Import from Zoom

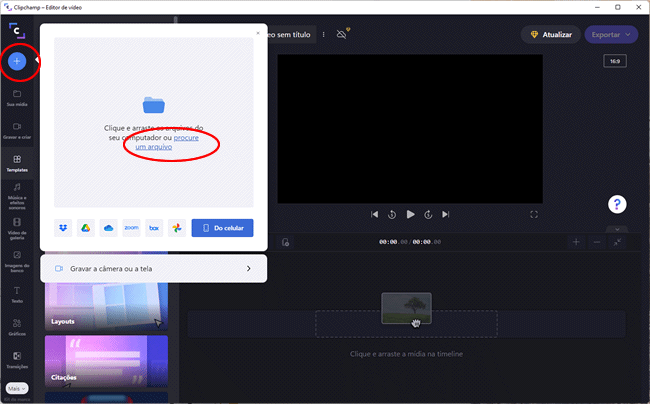click(x=131, y=228)
